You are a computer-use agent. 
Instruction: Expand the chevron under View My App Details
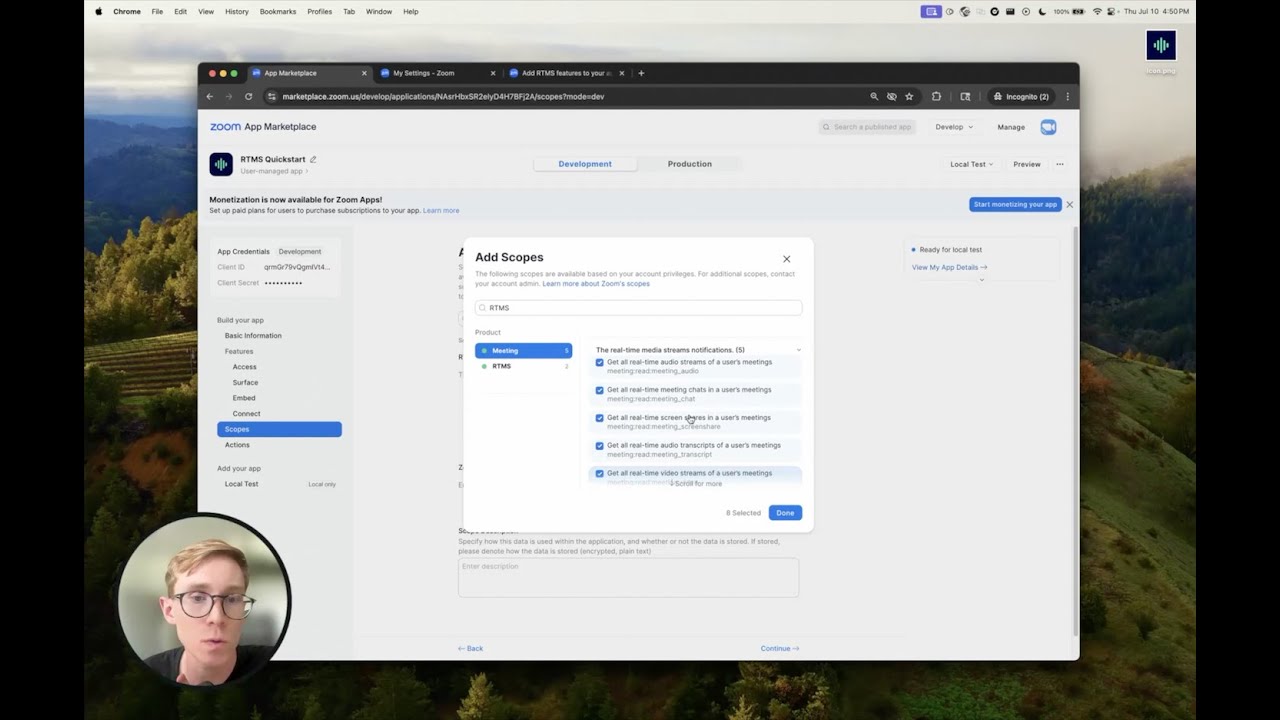click(981, 280)
